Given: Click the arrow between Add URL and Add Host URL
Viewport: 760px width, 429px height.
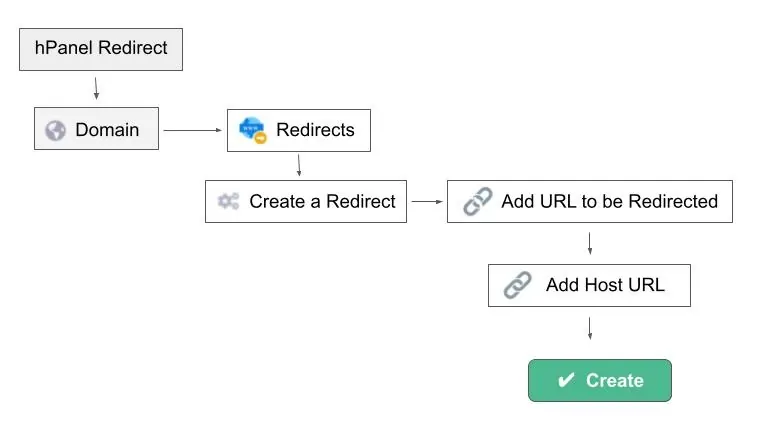Looking at the screenshot, I should tap(590, 243).
